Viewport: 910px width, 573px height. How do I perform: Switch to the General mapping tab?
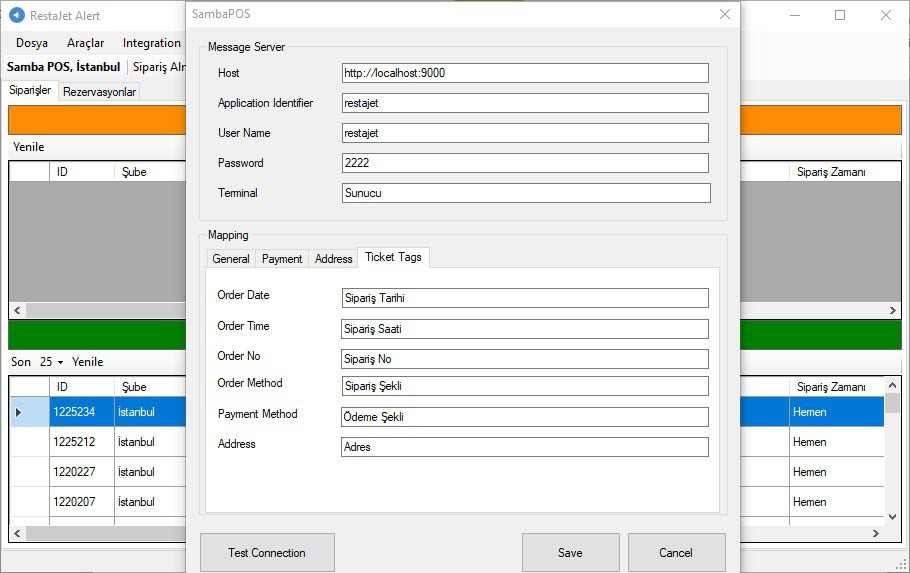click(231, 259)
